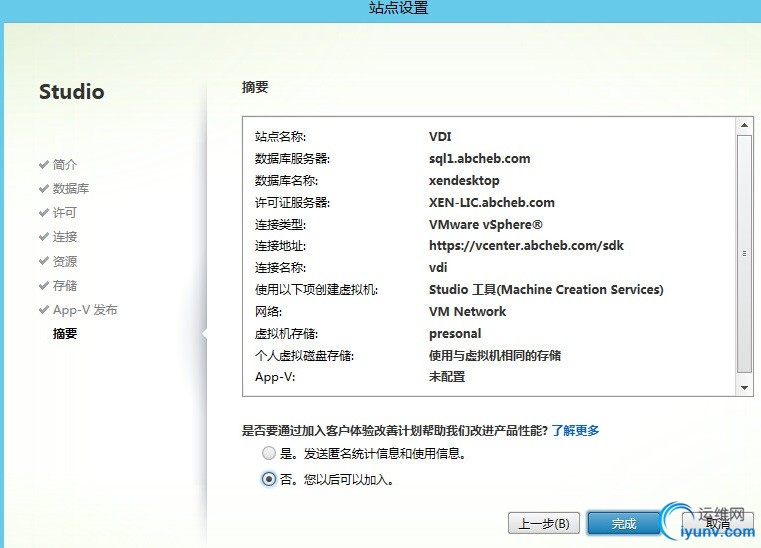Click the label '站点名称:'
761x548 pixels.
coord(280,136)
